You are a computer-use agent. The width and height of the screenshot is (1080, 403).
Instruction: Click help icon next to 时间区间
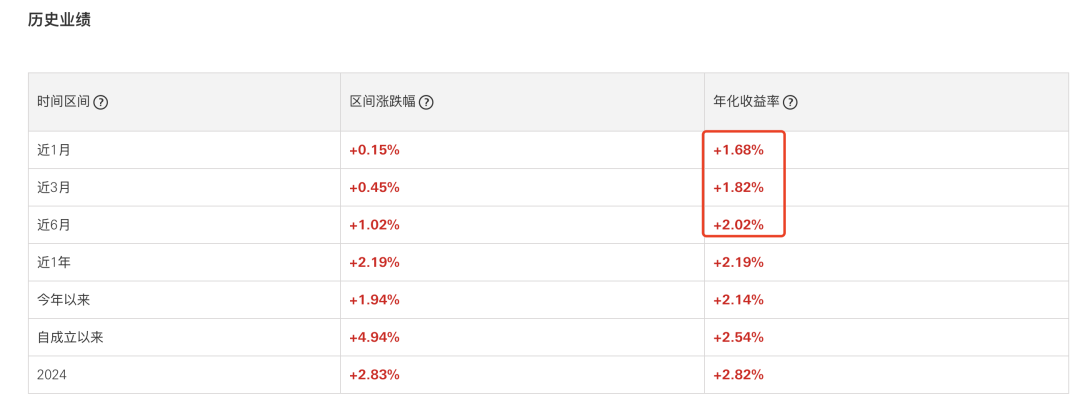click(x=100, y=102)
